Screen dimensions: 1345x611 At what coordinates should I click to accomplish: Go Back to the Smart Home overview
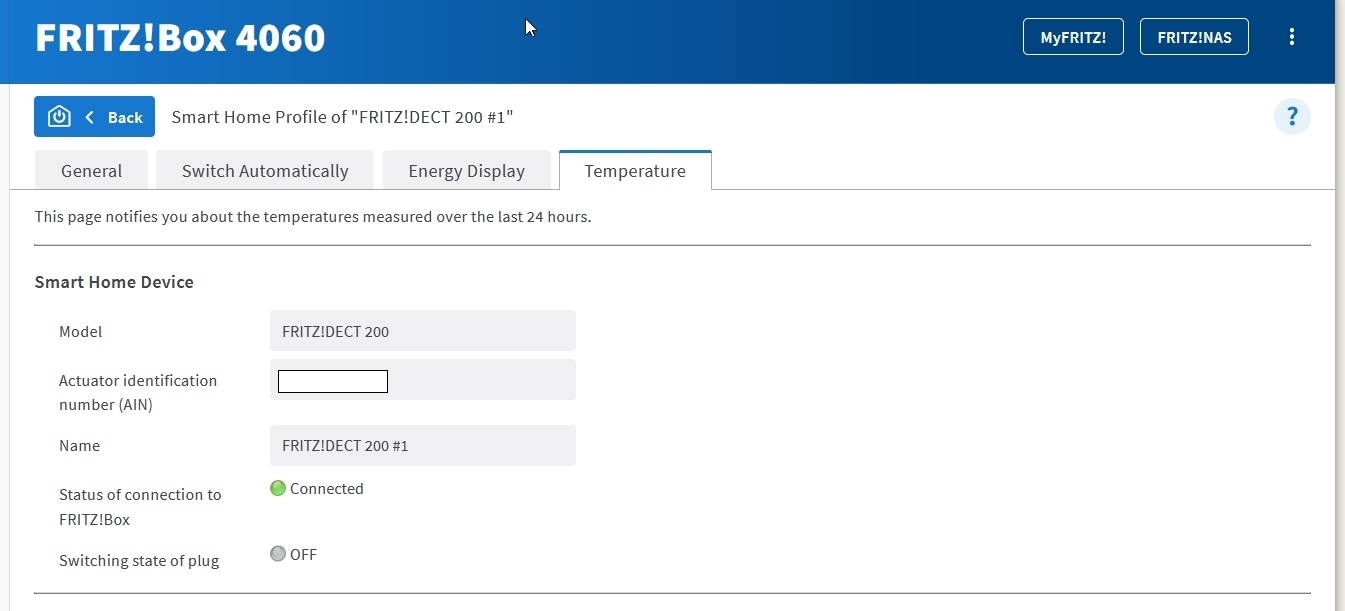coord(94,117)
